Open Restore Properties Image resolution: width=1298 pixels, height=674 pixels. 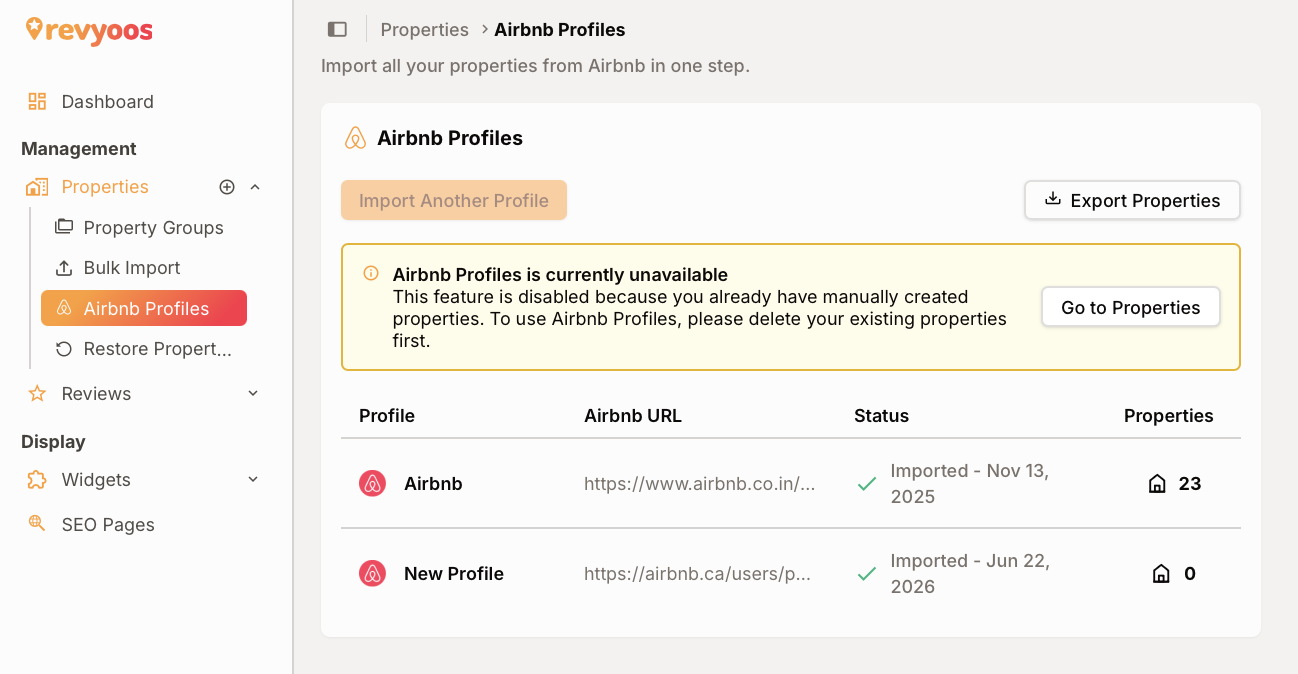(158, 349)
